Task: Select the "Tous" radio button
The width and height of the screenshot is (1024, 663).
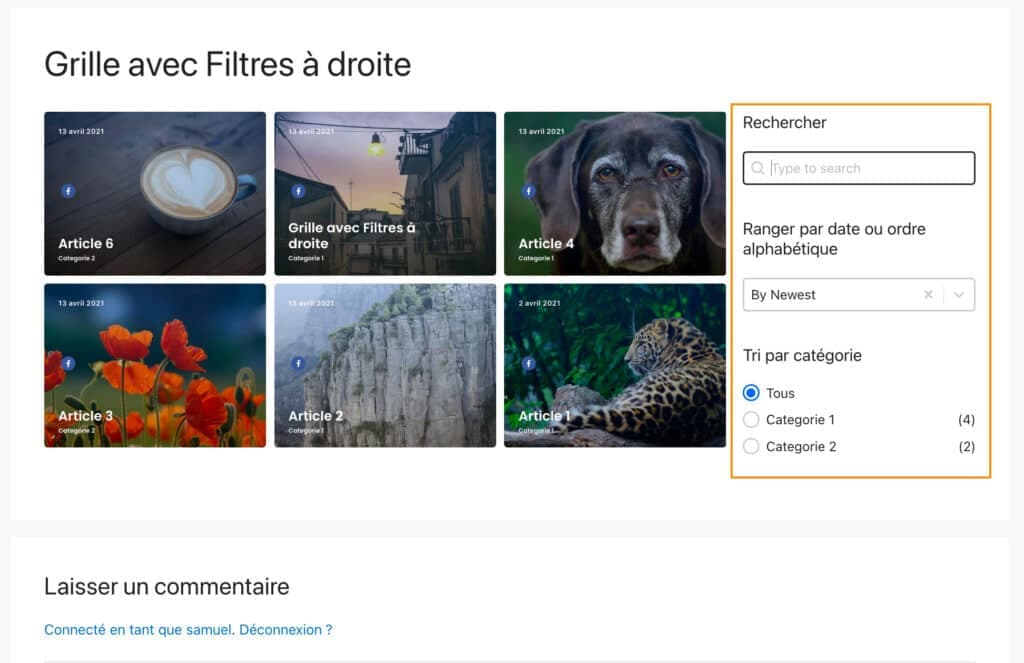Action: click(751, 393)
